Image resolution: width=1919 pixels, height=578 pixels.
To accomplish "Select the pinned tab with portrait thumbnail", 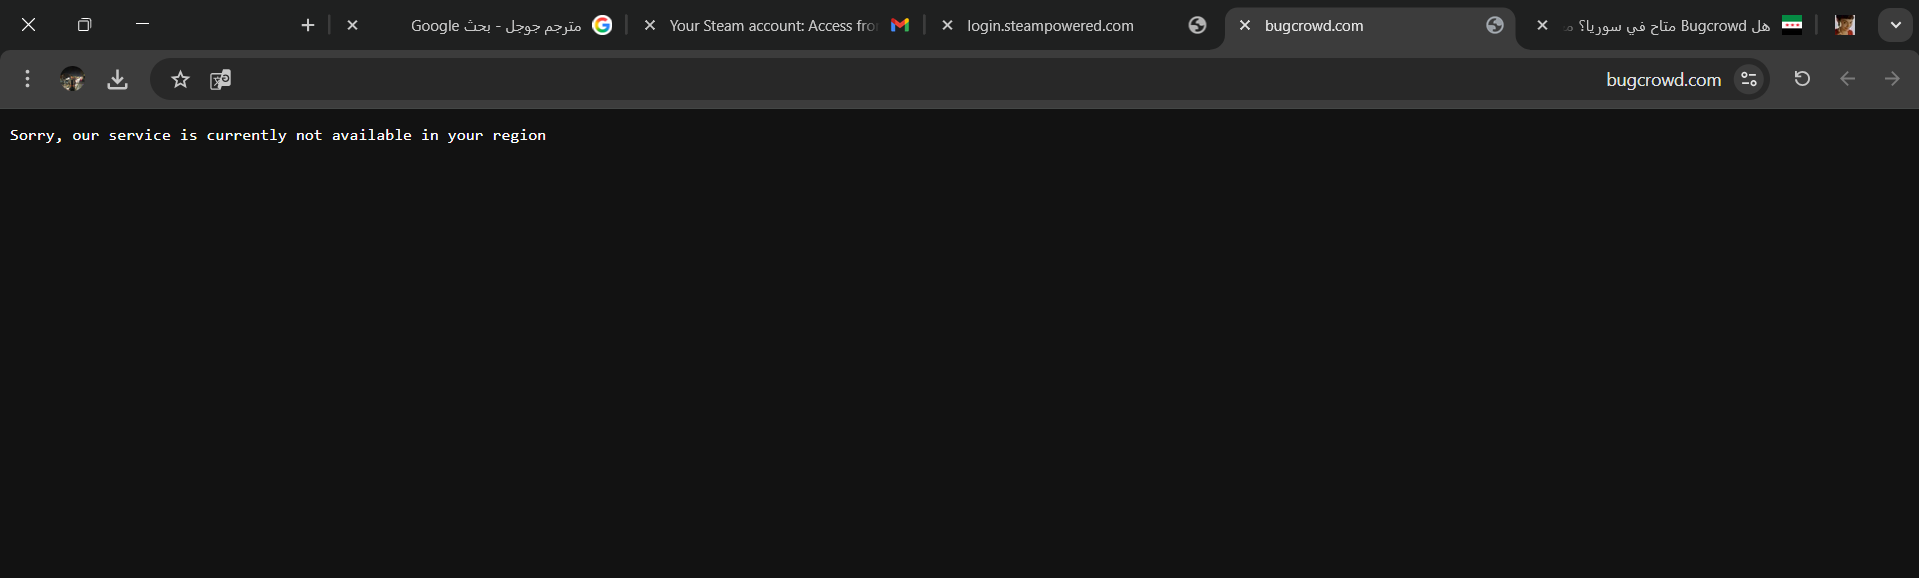I will pyautogui.click(x=1845, y=26).
